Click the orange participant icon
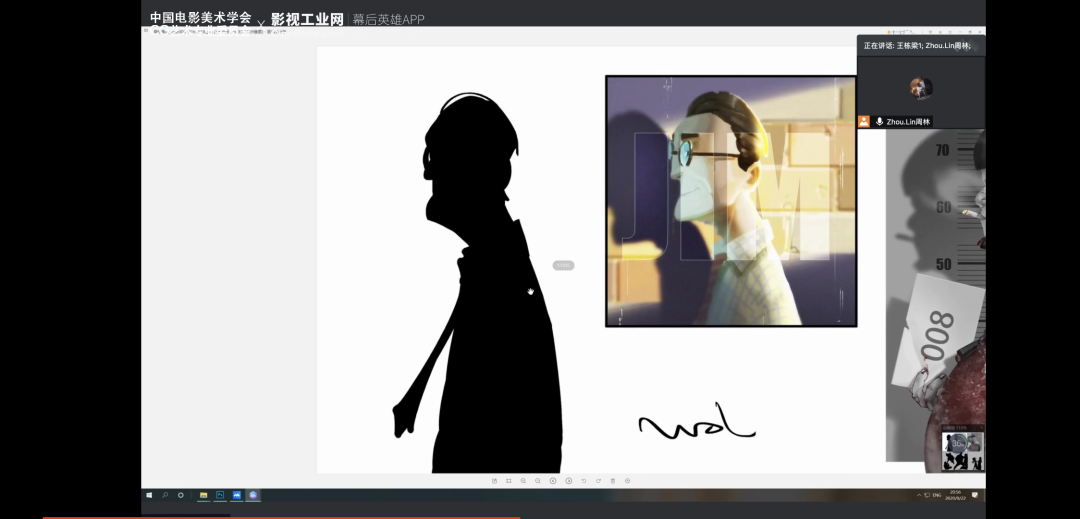 pyautogui.click(x=864, y=122)
